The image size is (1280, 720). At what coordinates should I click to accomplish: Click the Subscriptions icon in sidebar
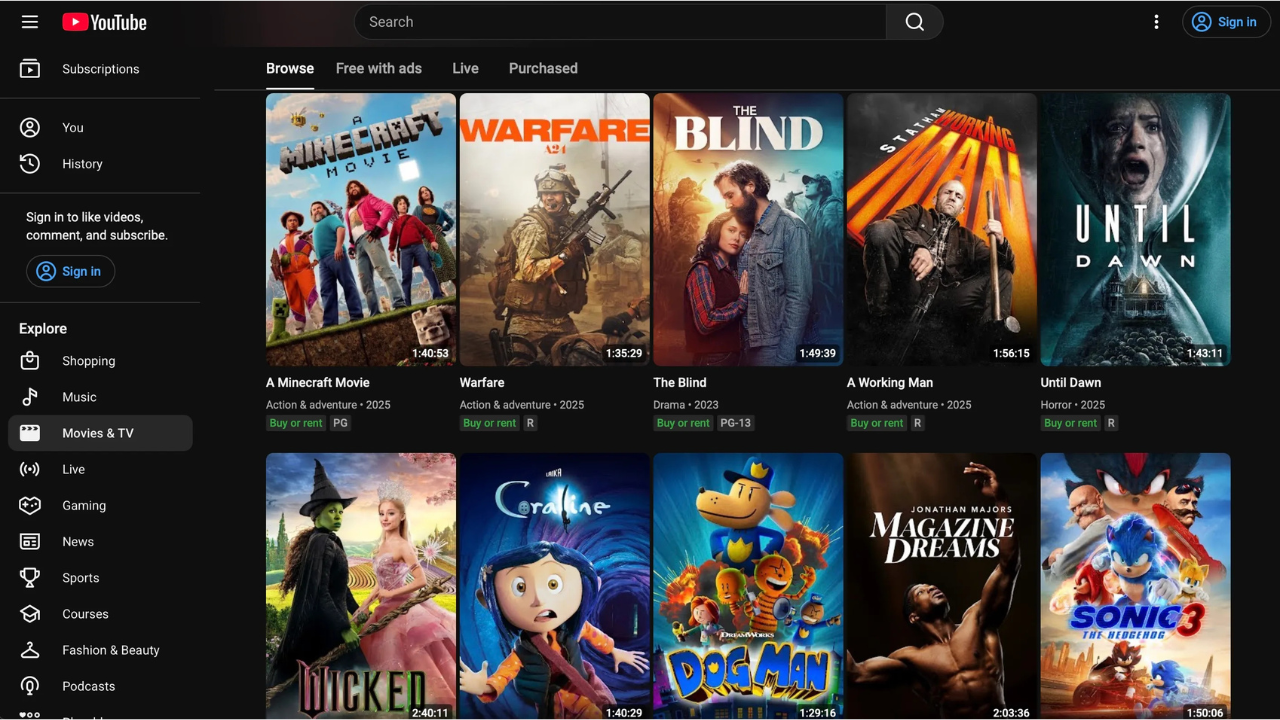click(x=30, y=69)
